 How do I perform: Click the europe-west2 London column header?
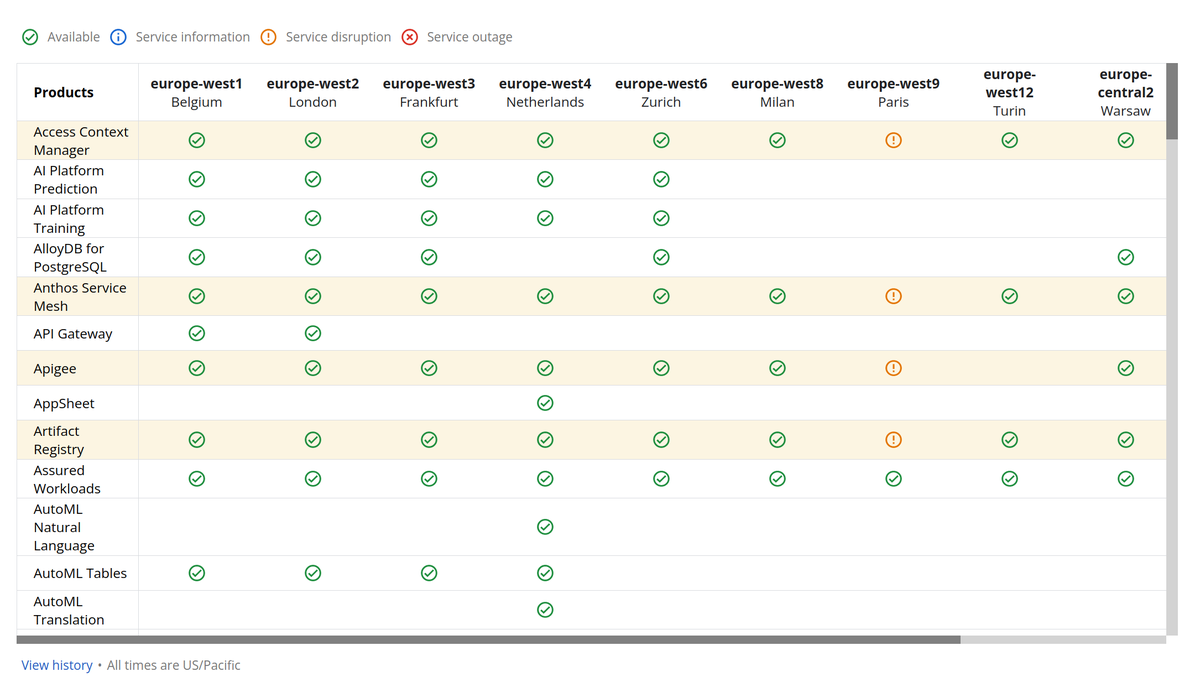[313, 93]
